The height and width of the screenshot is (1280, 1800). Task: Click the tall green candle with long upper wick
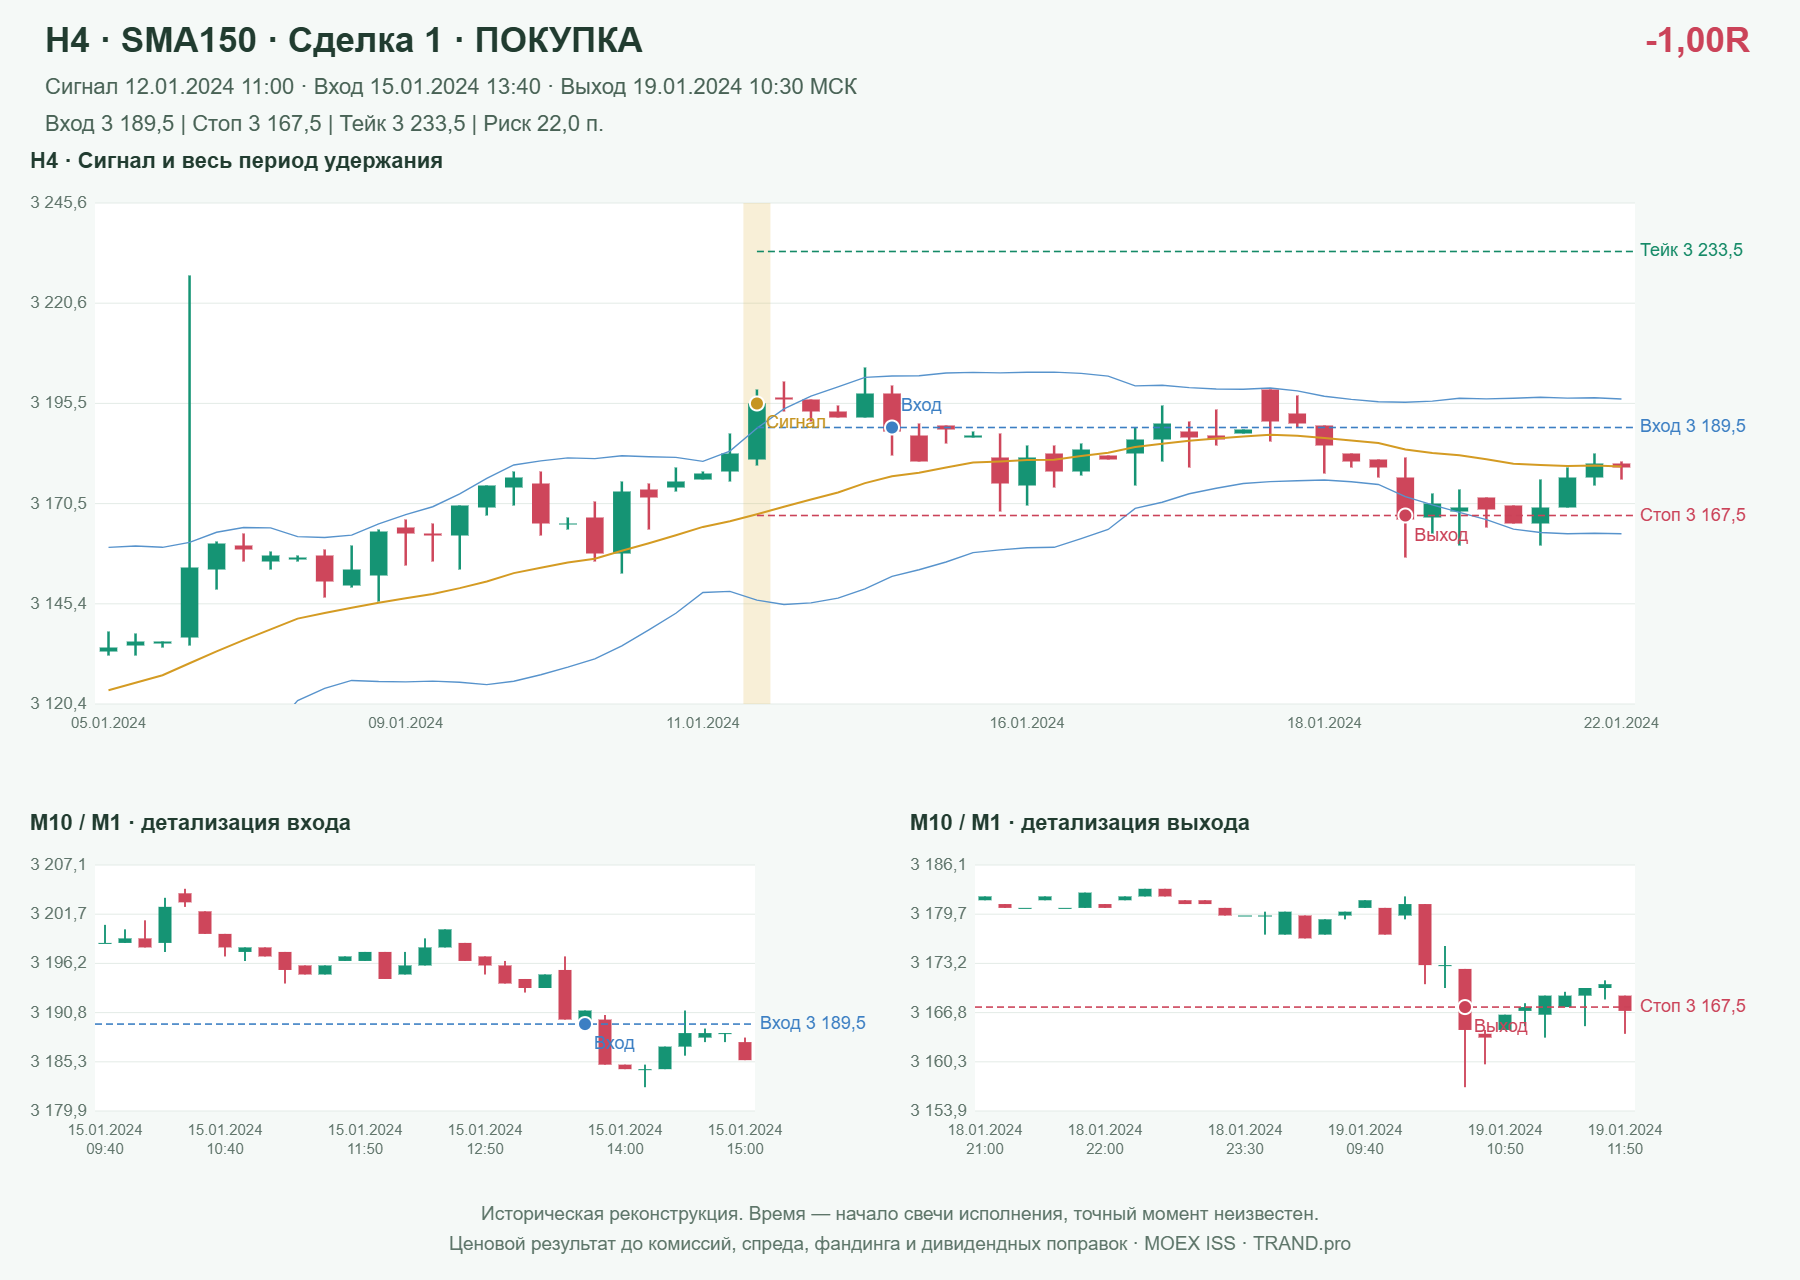click(189, 602)
